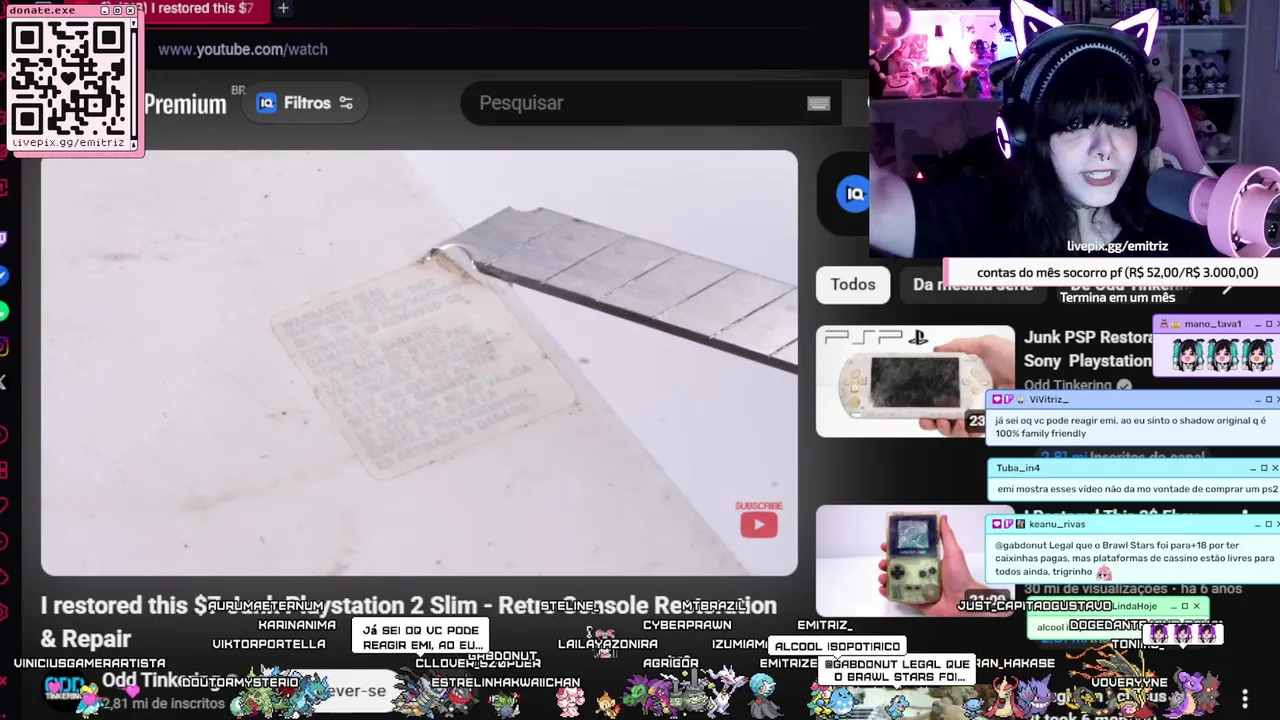Open the Twitch icon in left sidebar
Image resolution: width=1280 pixels, height=720 pixels.
[x=3, y=239]
